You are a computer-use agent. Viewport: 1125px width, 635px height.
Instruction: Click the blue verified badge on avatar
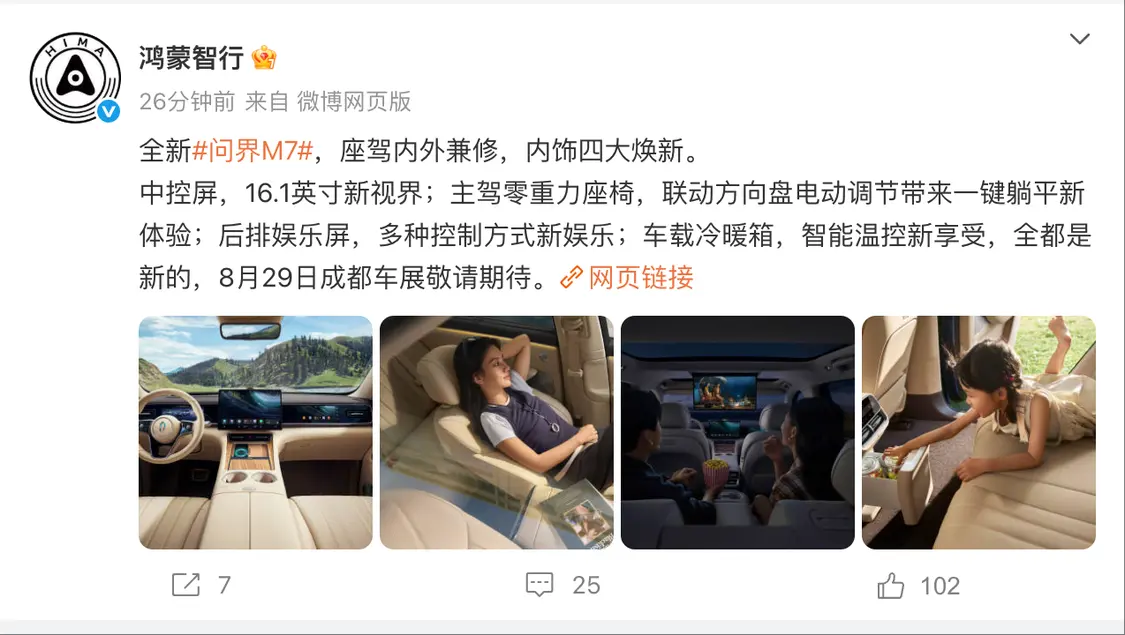tap(108, 110)
